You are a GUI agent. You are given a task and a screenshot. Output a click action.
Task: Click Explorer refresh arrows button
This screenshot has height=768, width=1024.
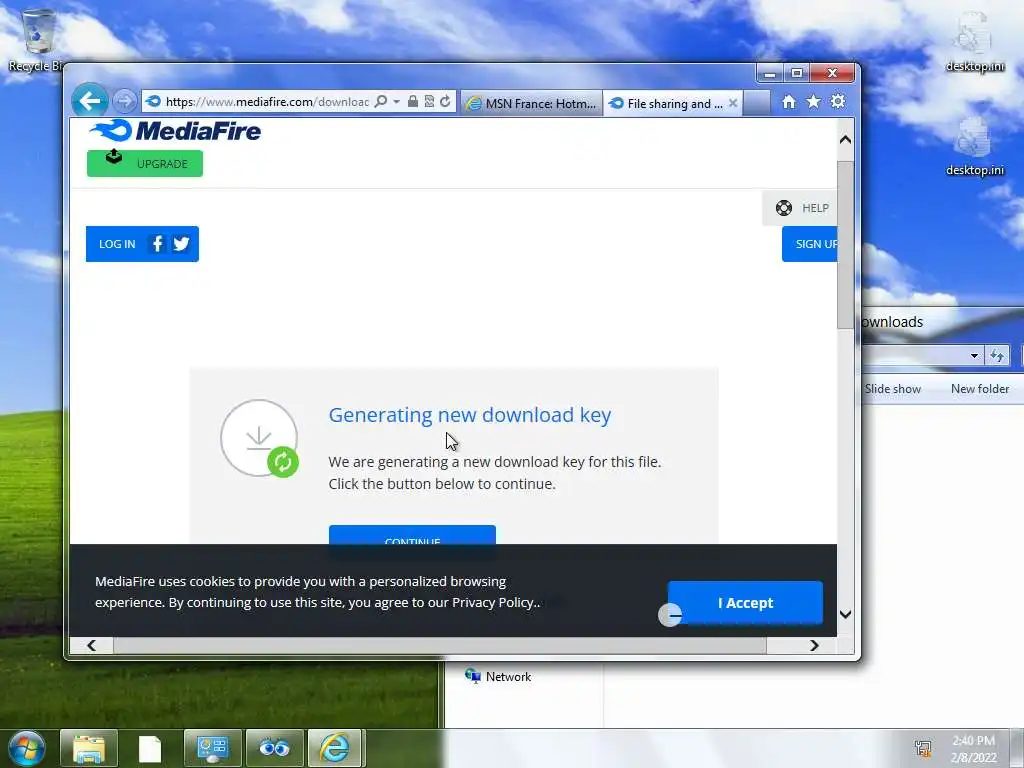(997, 356)
